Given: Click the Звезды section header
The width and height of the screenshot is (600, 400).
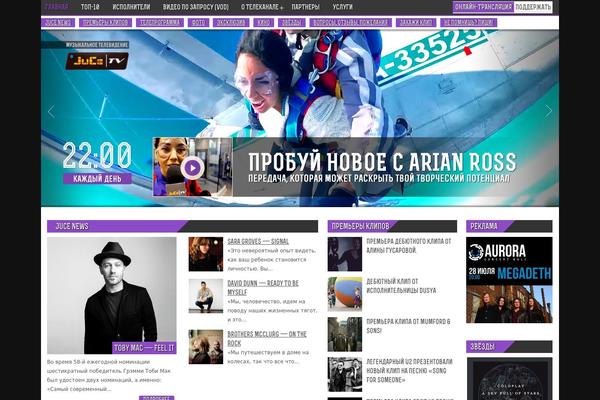Looking at the screenshot, I should [509, 346].
